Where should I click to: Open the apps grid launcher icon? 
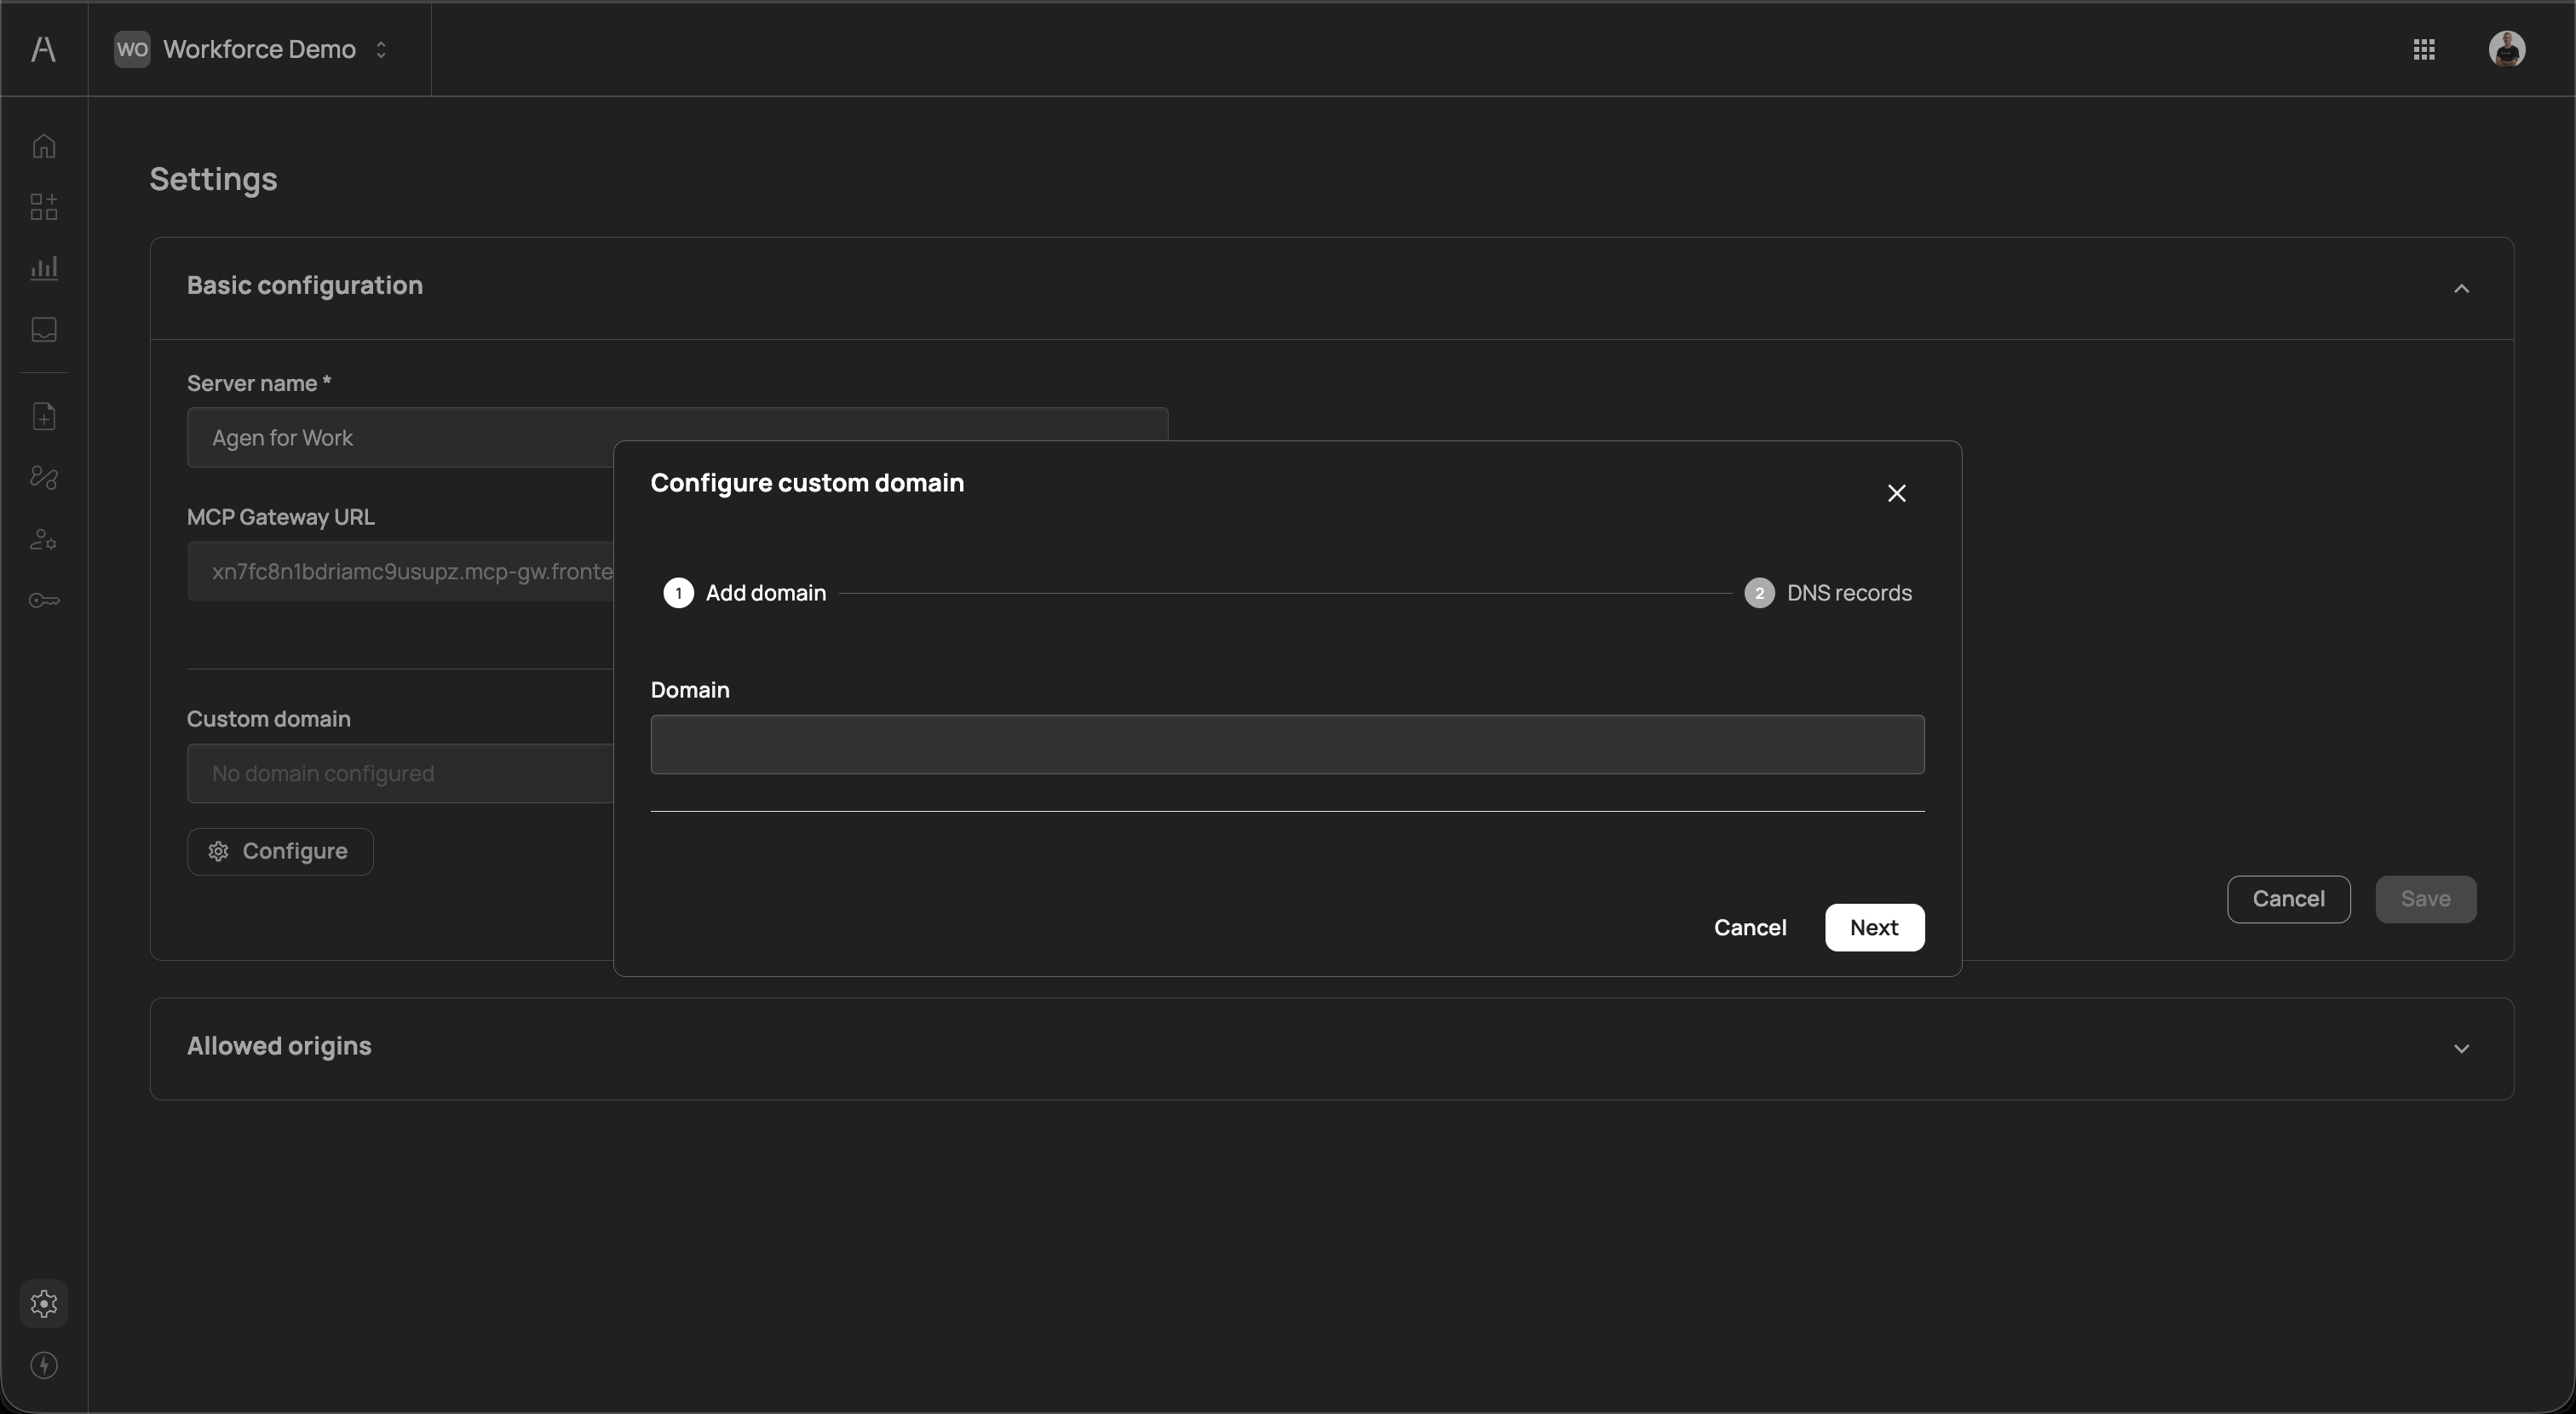point(2424,49)
